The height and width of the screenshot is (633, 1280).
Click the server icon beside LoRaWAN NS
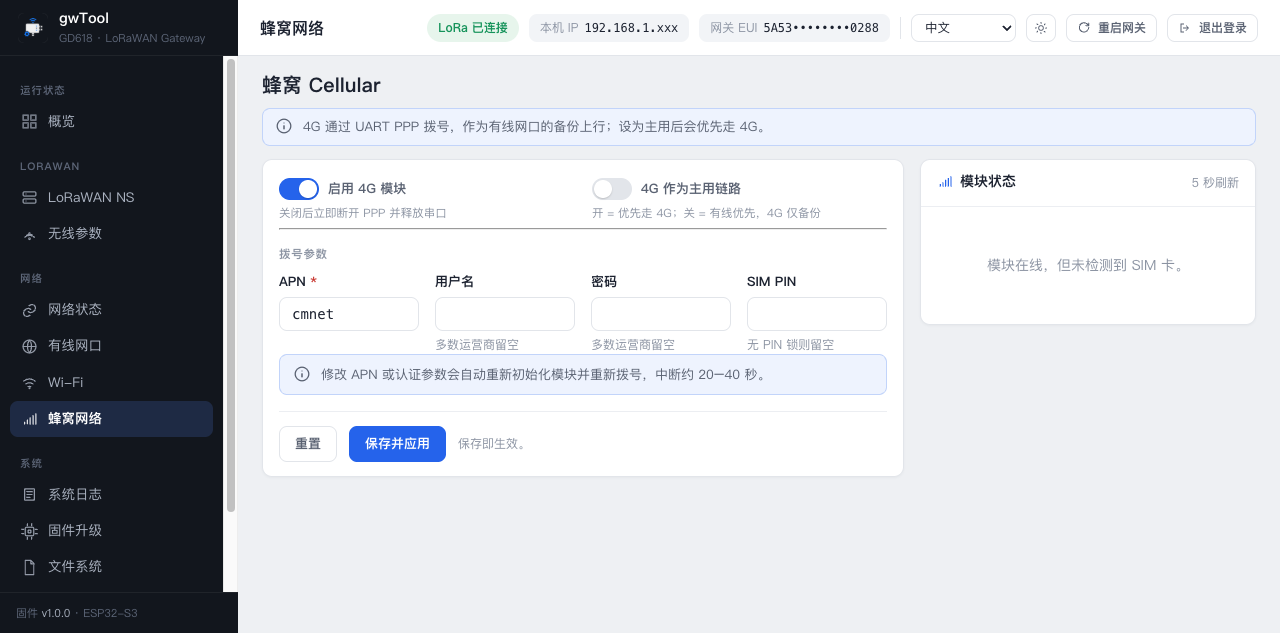(29, 197)
